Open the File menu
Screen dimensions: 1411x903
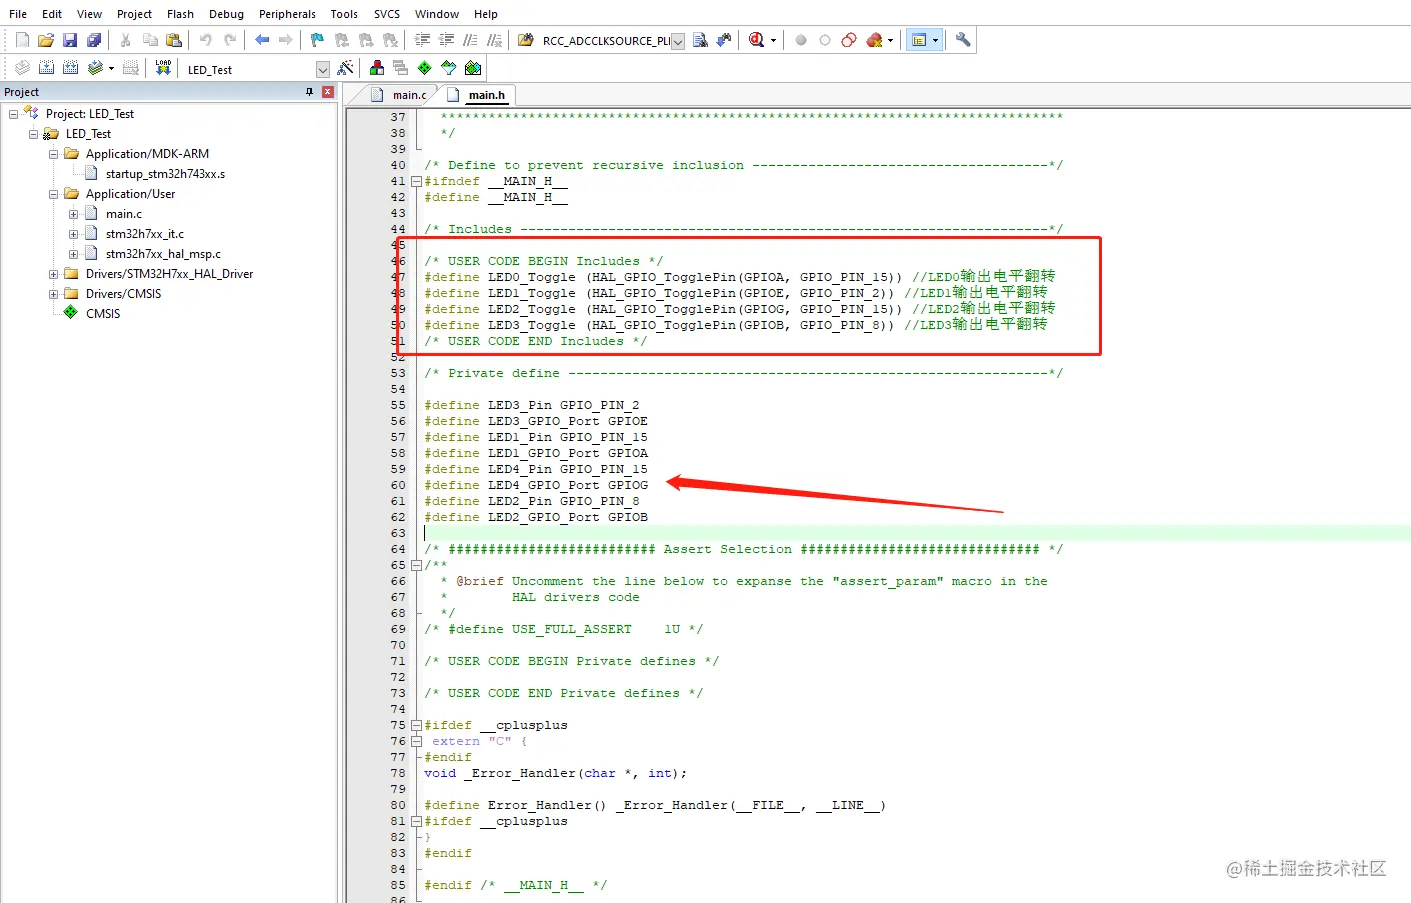click(x=18, y=14)
